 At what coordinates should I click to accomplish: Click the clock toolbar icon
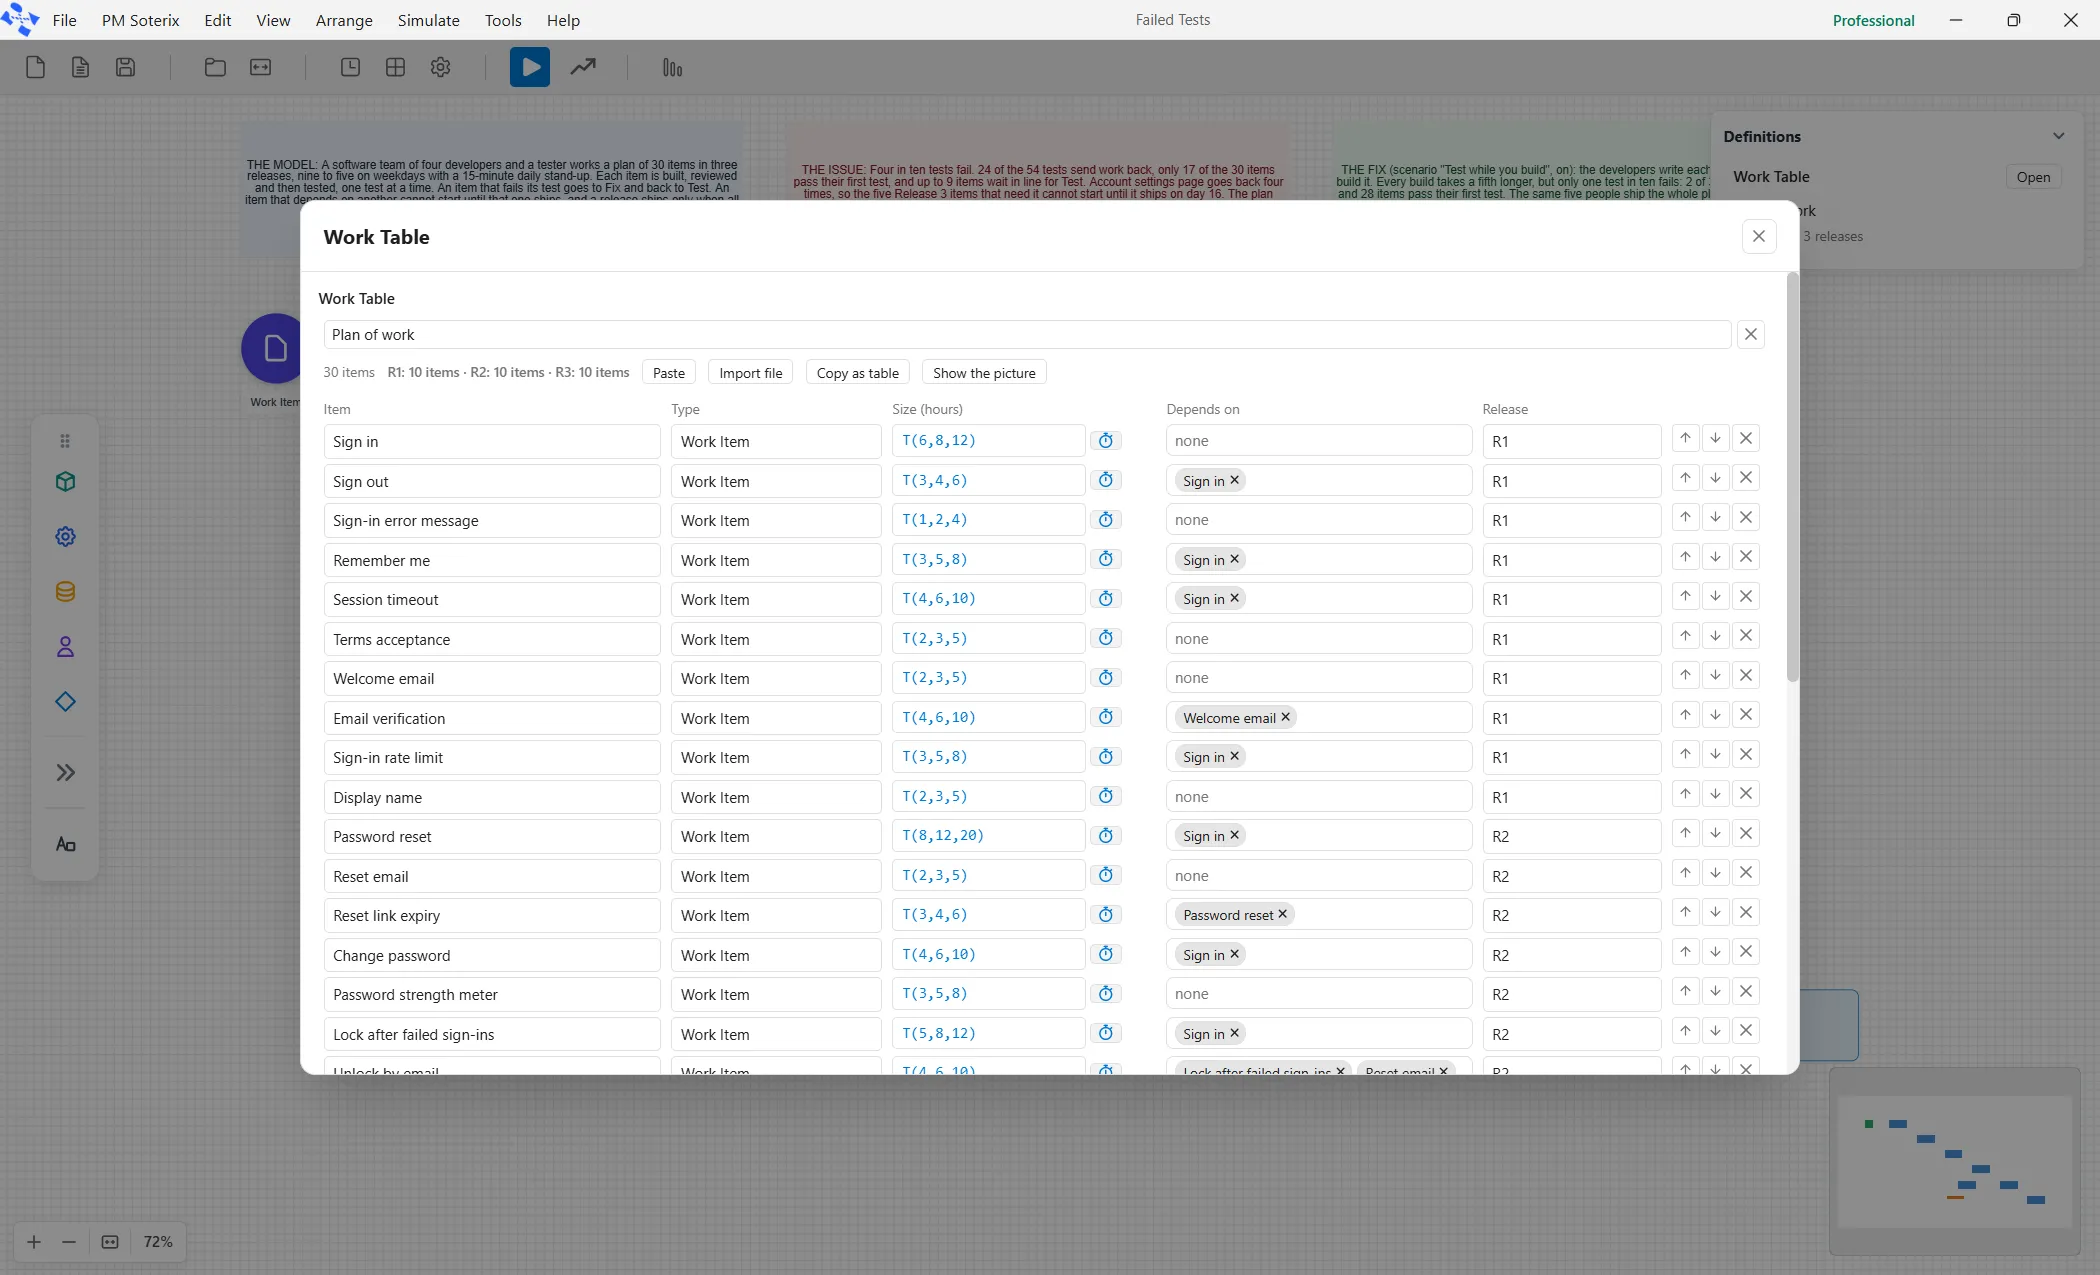coord(350,67)
